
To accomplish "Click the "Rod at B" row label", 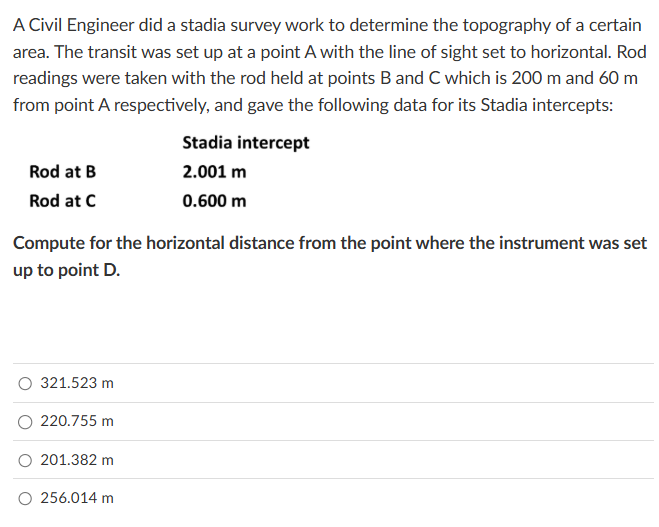I will click(63, 172).
